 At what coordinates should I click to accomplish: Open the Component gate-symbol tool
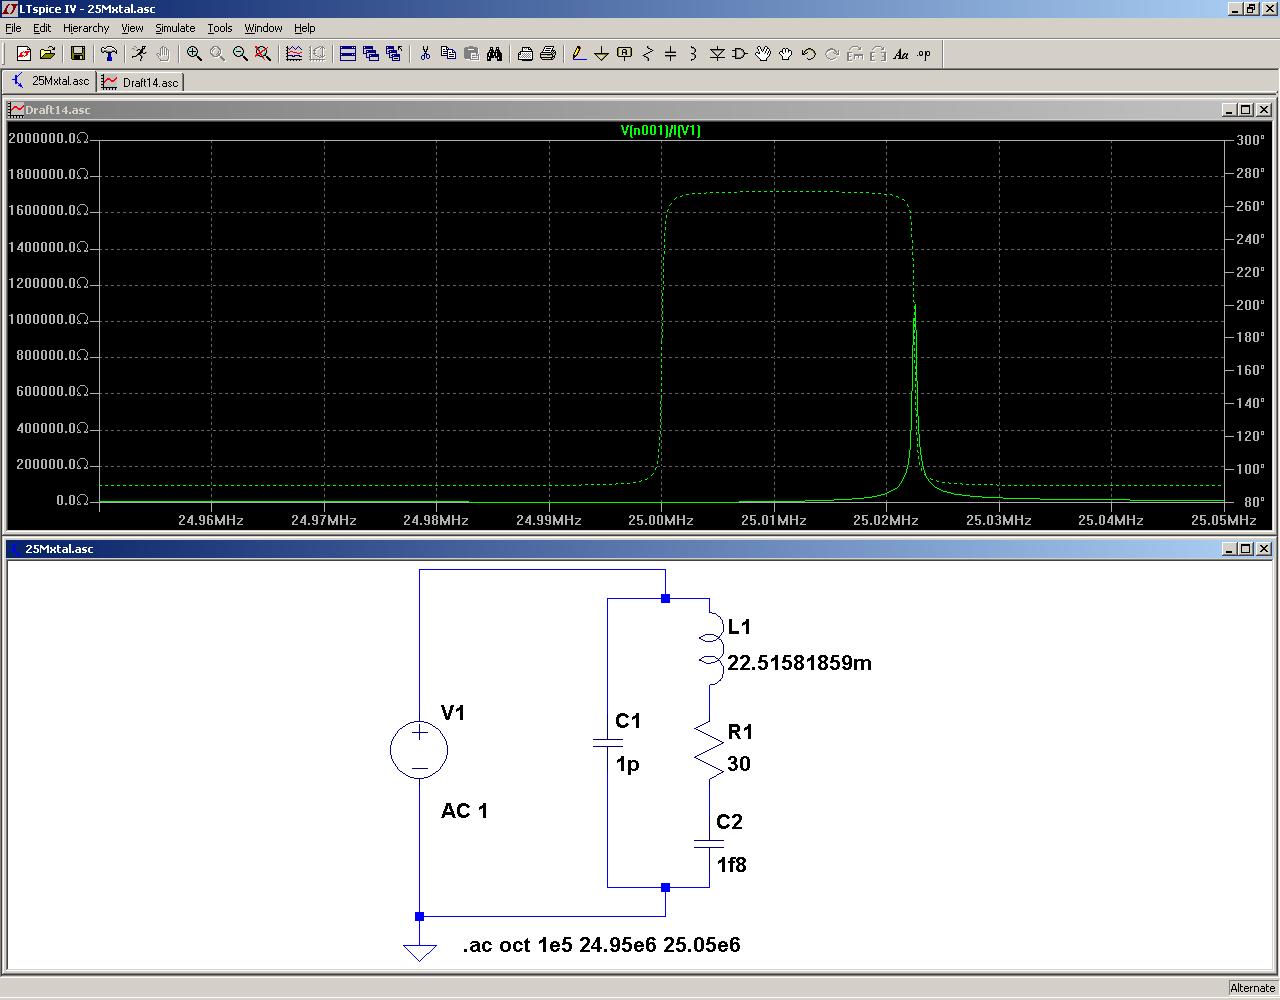[740, 54]
